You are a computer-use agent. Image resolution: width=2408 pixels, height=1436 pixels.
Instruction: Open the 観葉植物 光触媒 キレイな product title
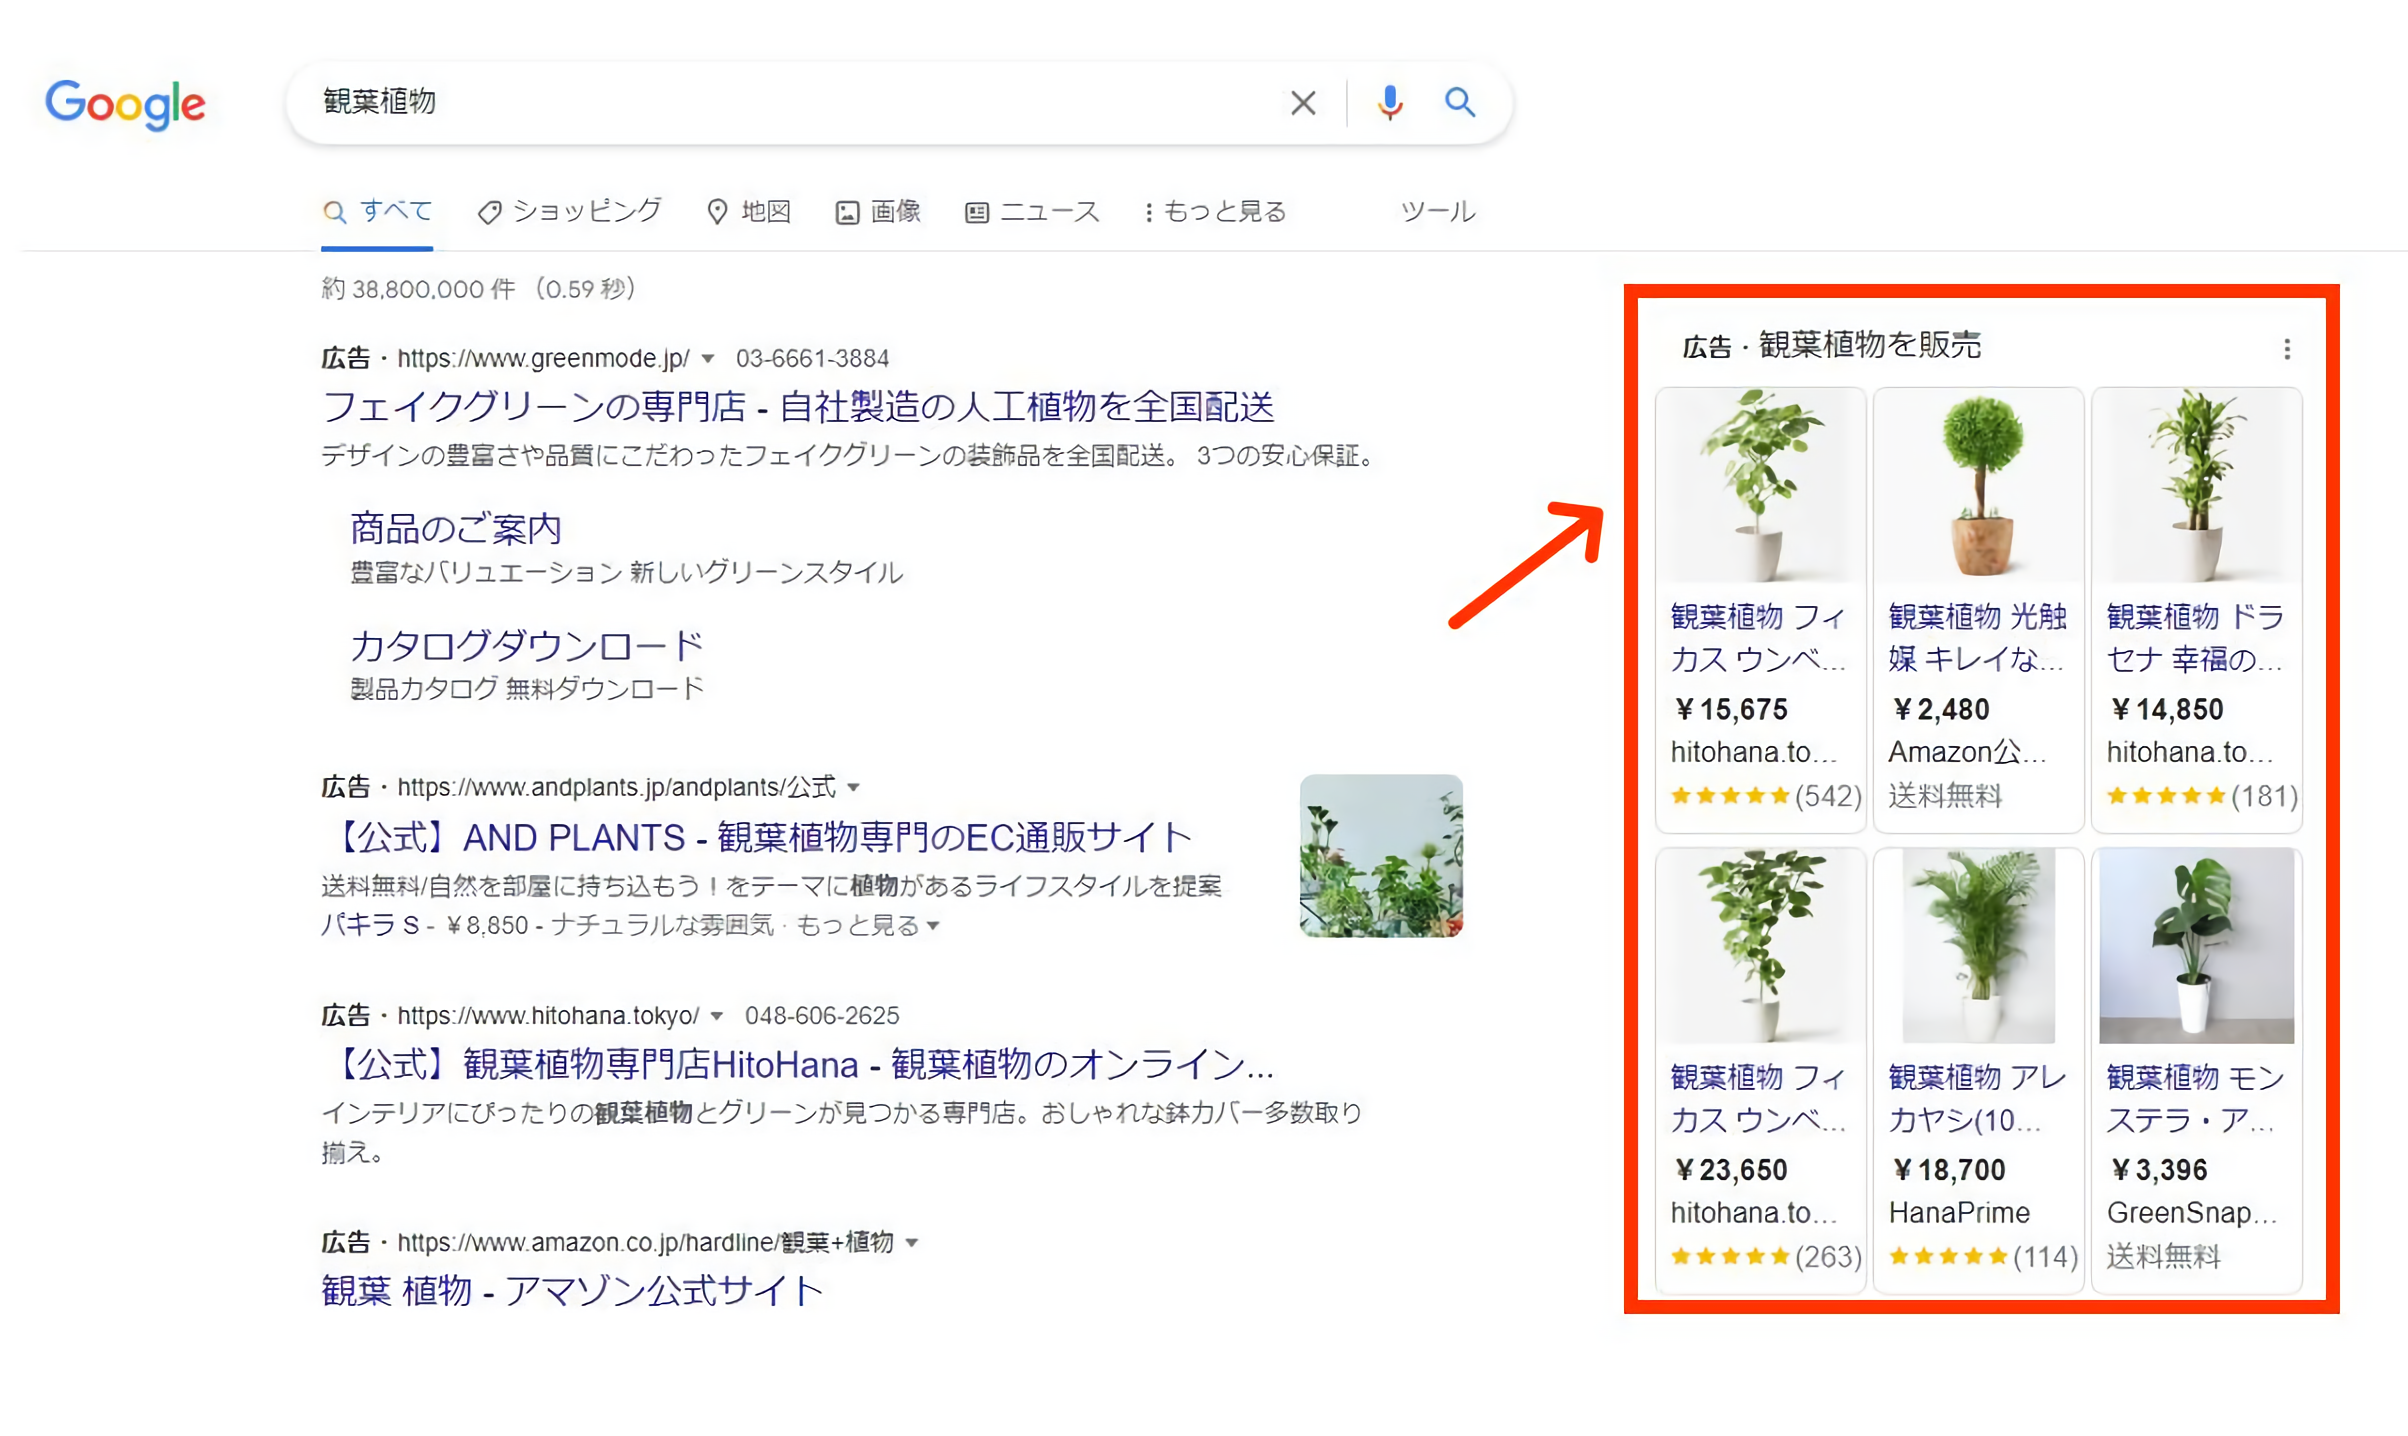point(1977,637)
